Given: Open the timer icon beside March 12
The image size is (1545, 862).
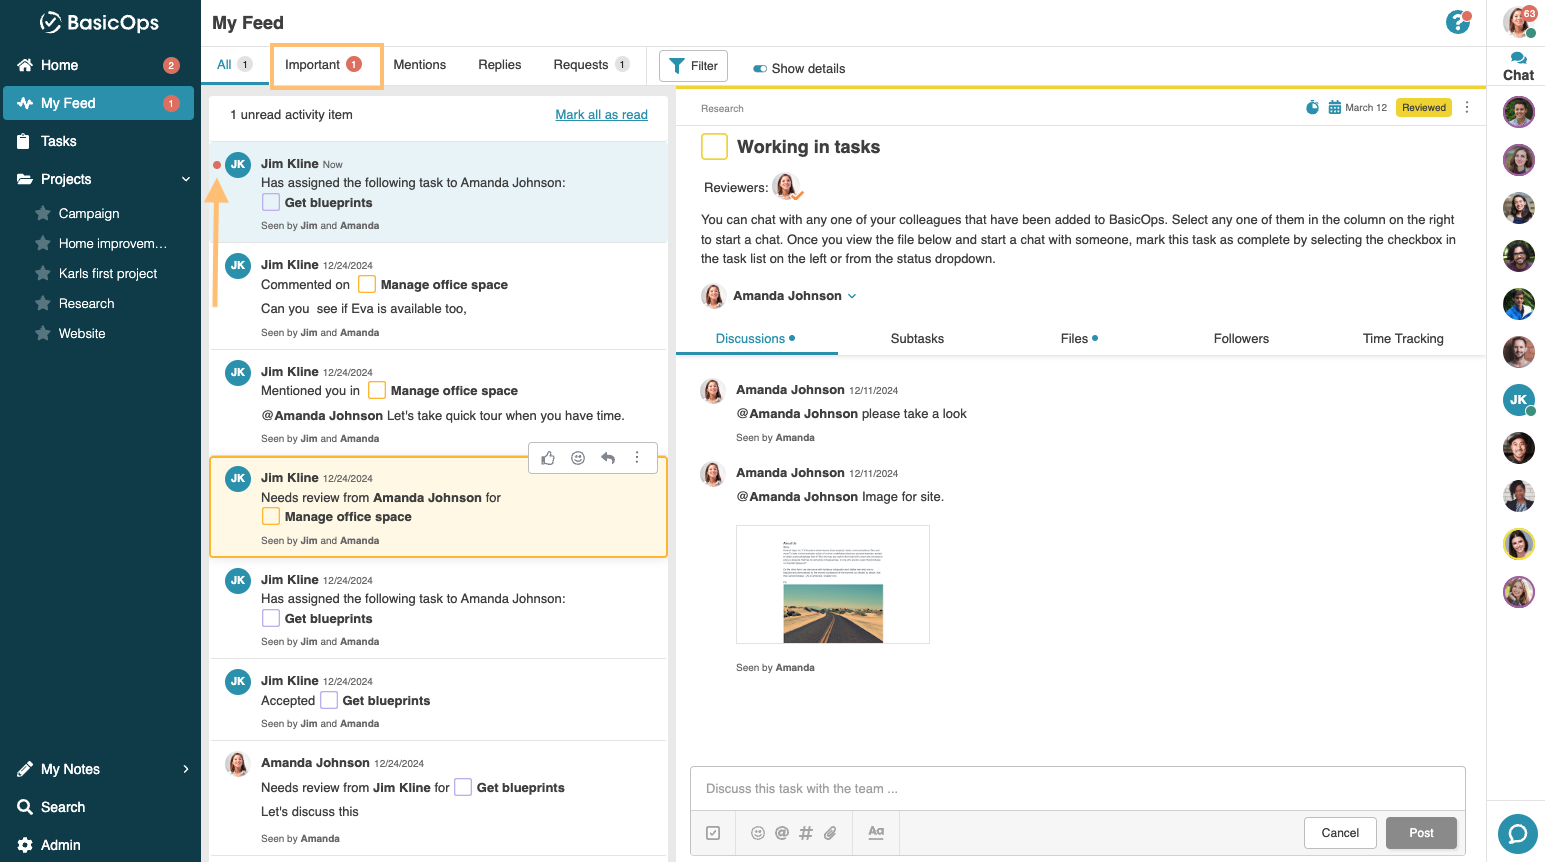Looking at the screenshot, I should pos(1312,108).
